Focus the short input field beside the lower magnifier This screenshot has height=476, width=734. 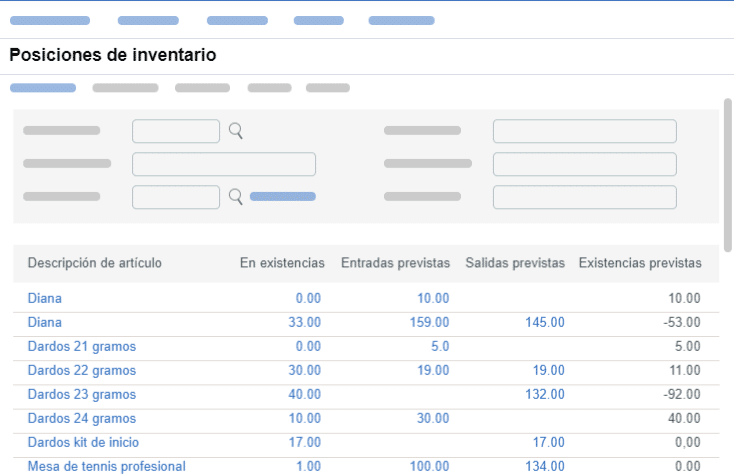pyautogui.click(x=176, y=197)
